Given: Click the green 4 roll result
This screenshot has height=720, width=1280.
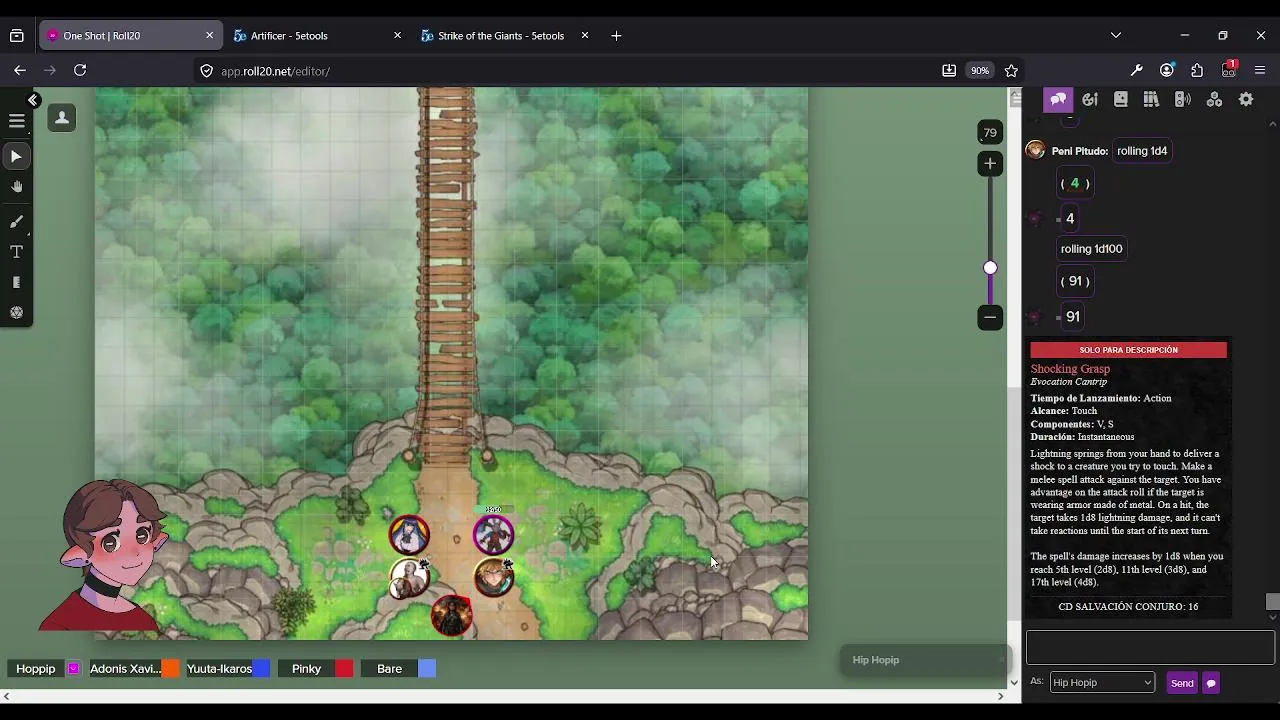Looking at the screenshot, I should pyautogui.click(x=1075, y=183).
